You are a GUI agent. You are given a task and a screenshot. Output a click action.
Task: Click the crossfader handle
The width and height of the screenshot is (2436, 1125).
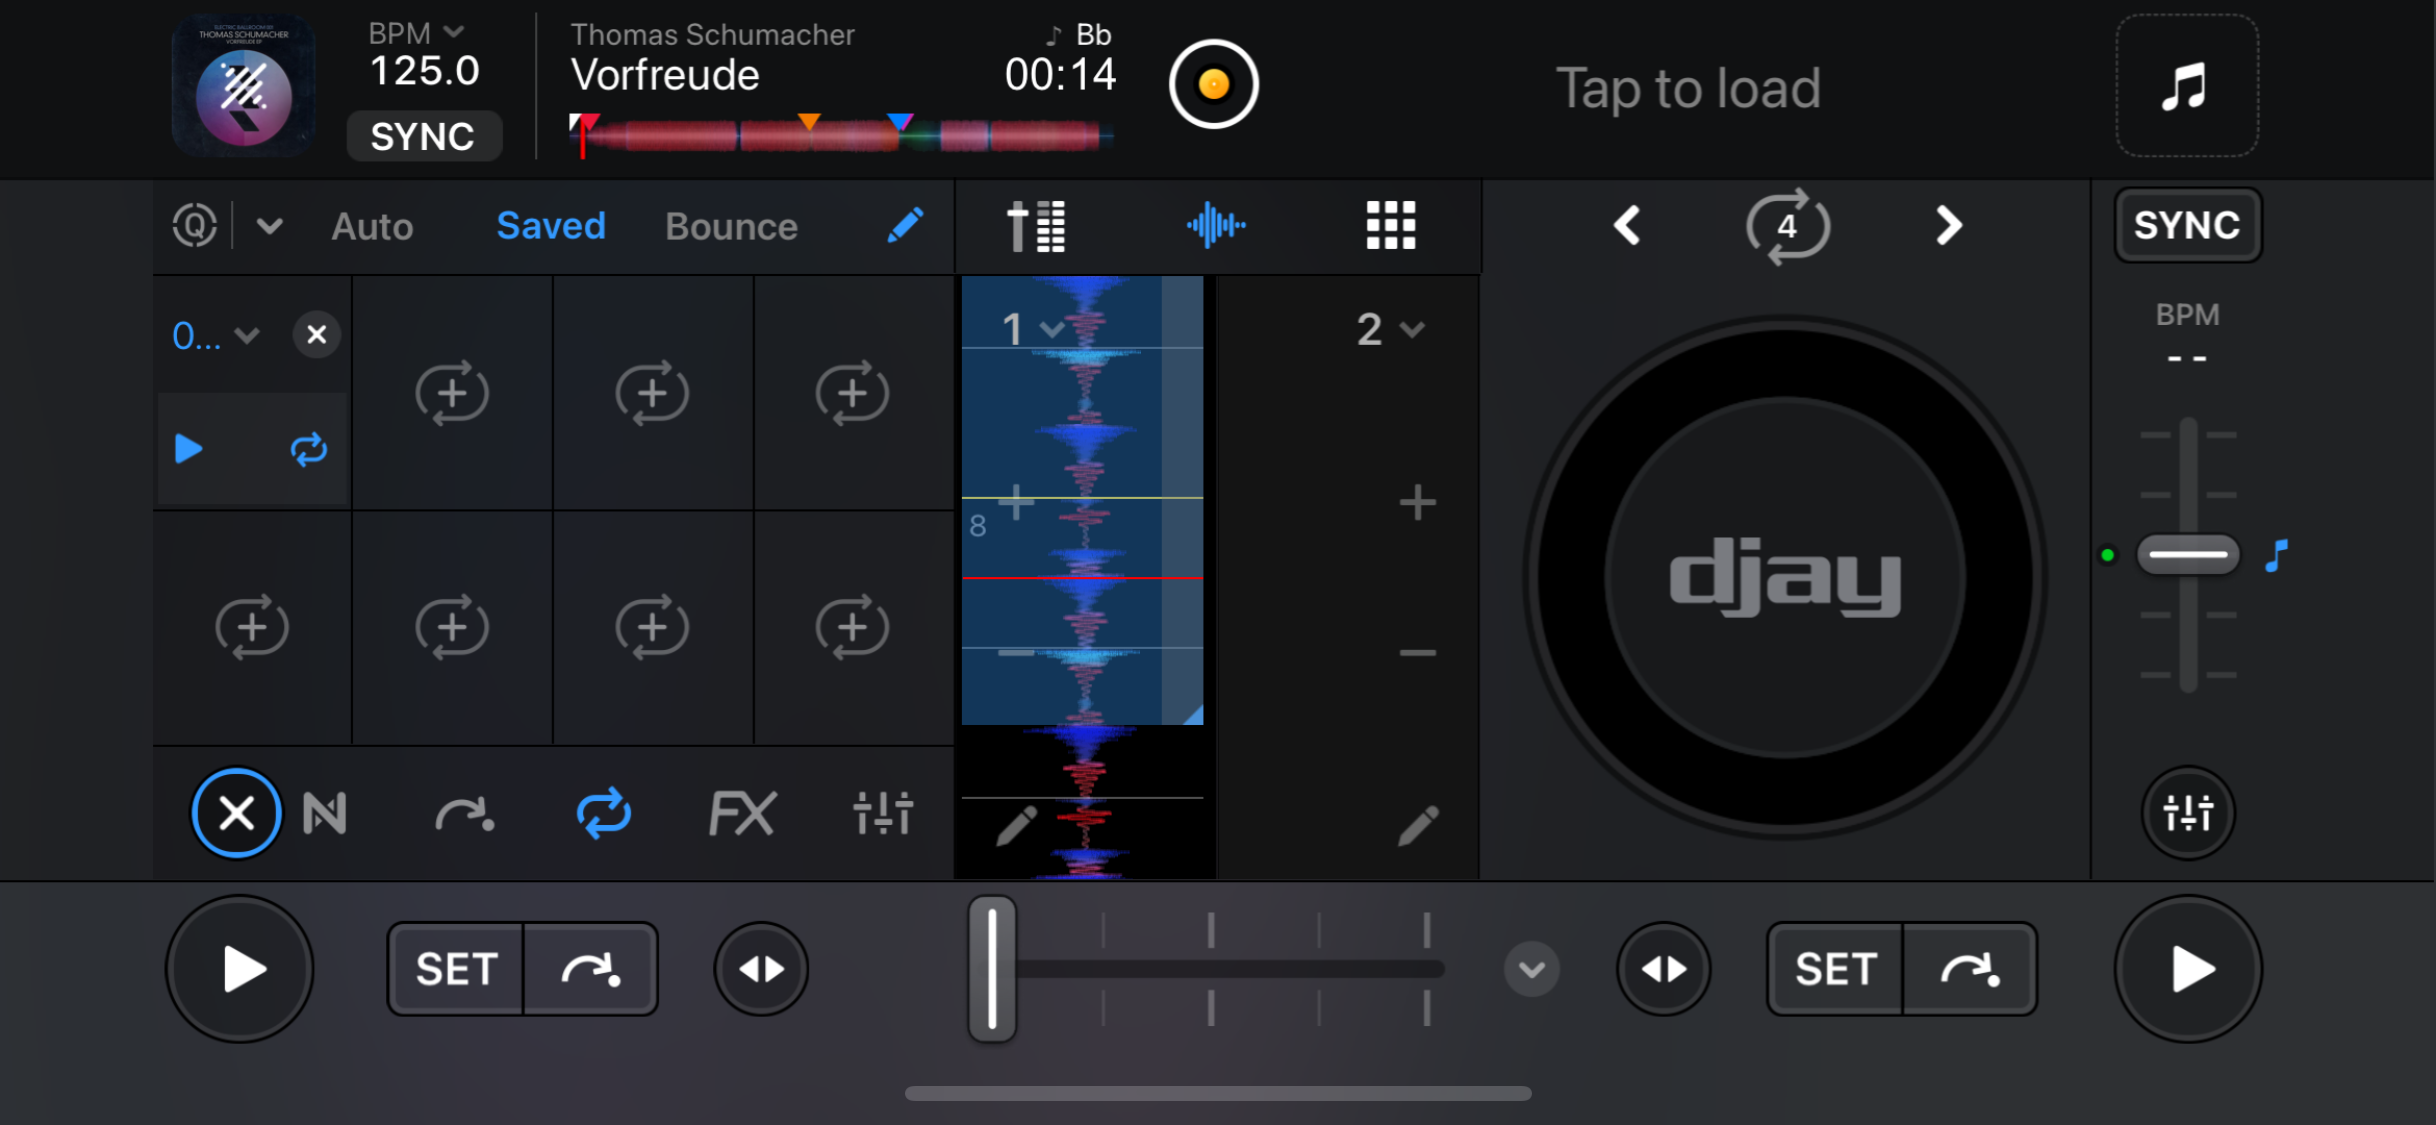(992, 969)
